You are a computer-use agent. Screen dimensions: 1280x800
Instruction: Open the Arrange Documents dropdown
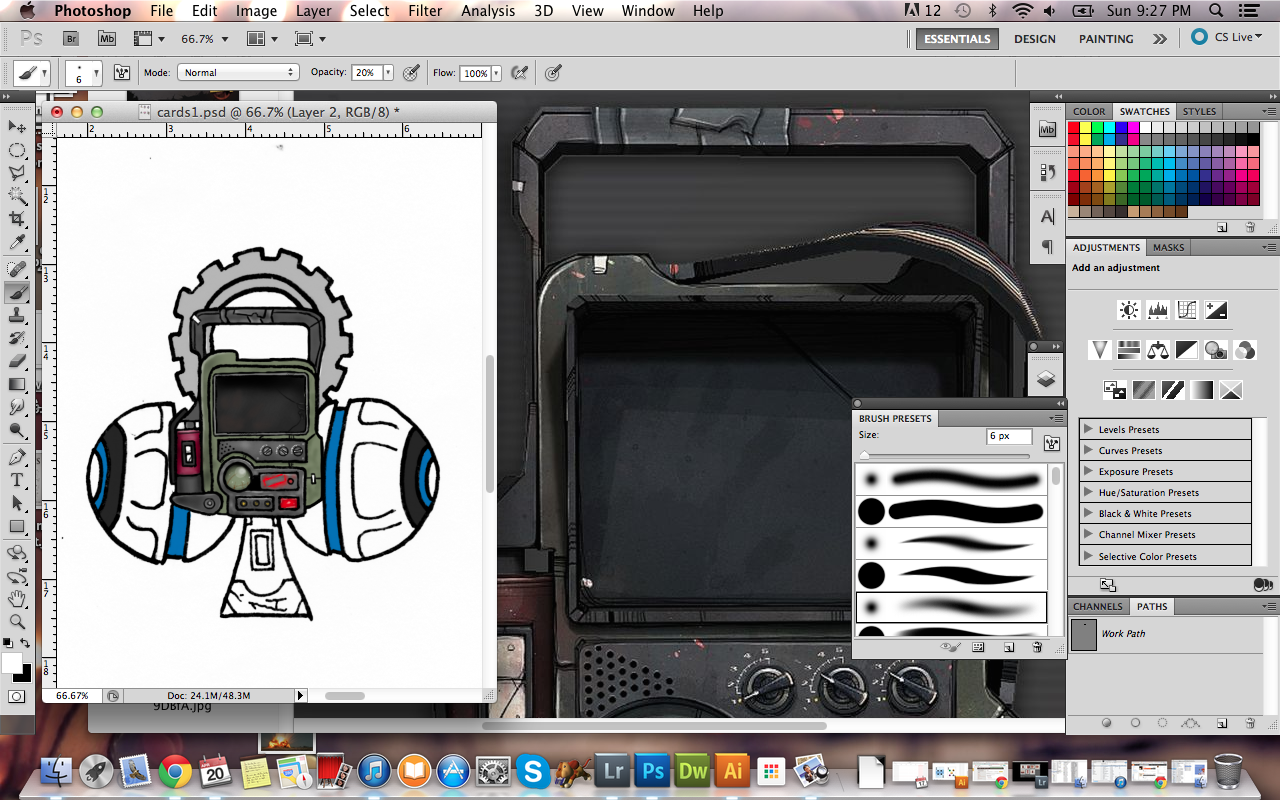point(261,39)
